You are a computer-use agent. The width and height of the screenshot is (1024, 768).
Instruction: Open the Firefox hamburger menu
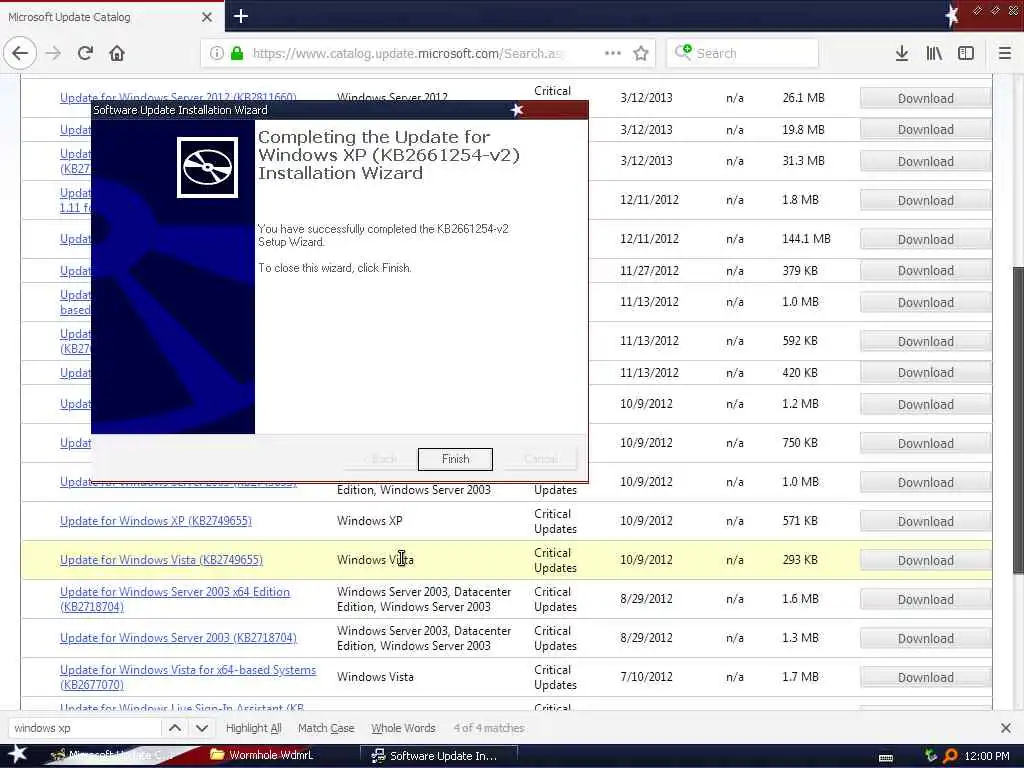tap(1005, 53)
